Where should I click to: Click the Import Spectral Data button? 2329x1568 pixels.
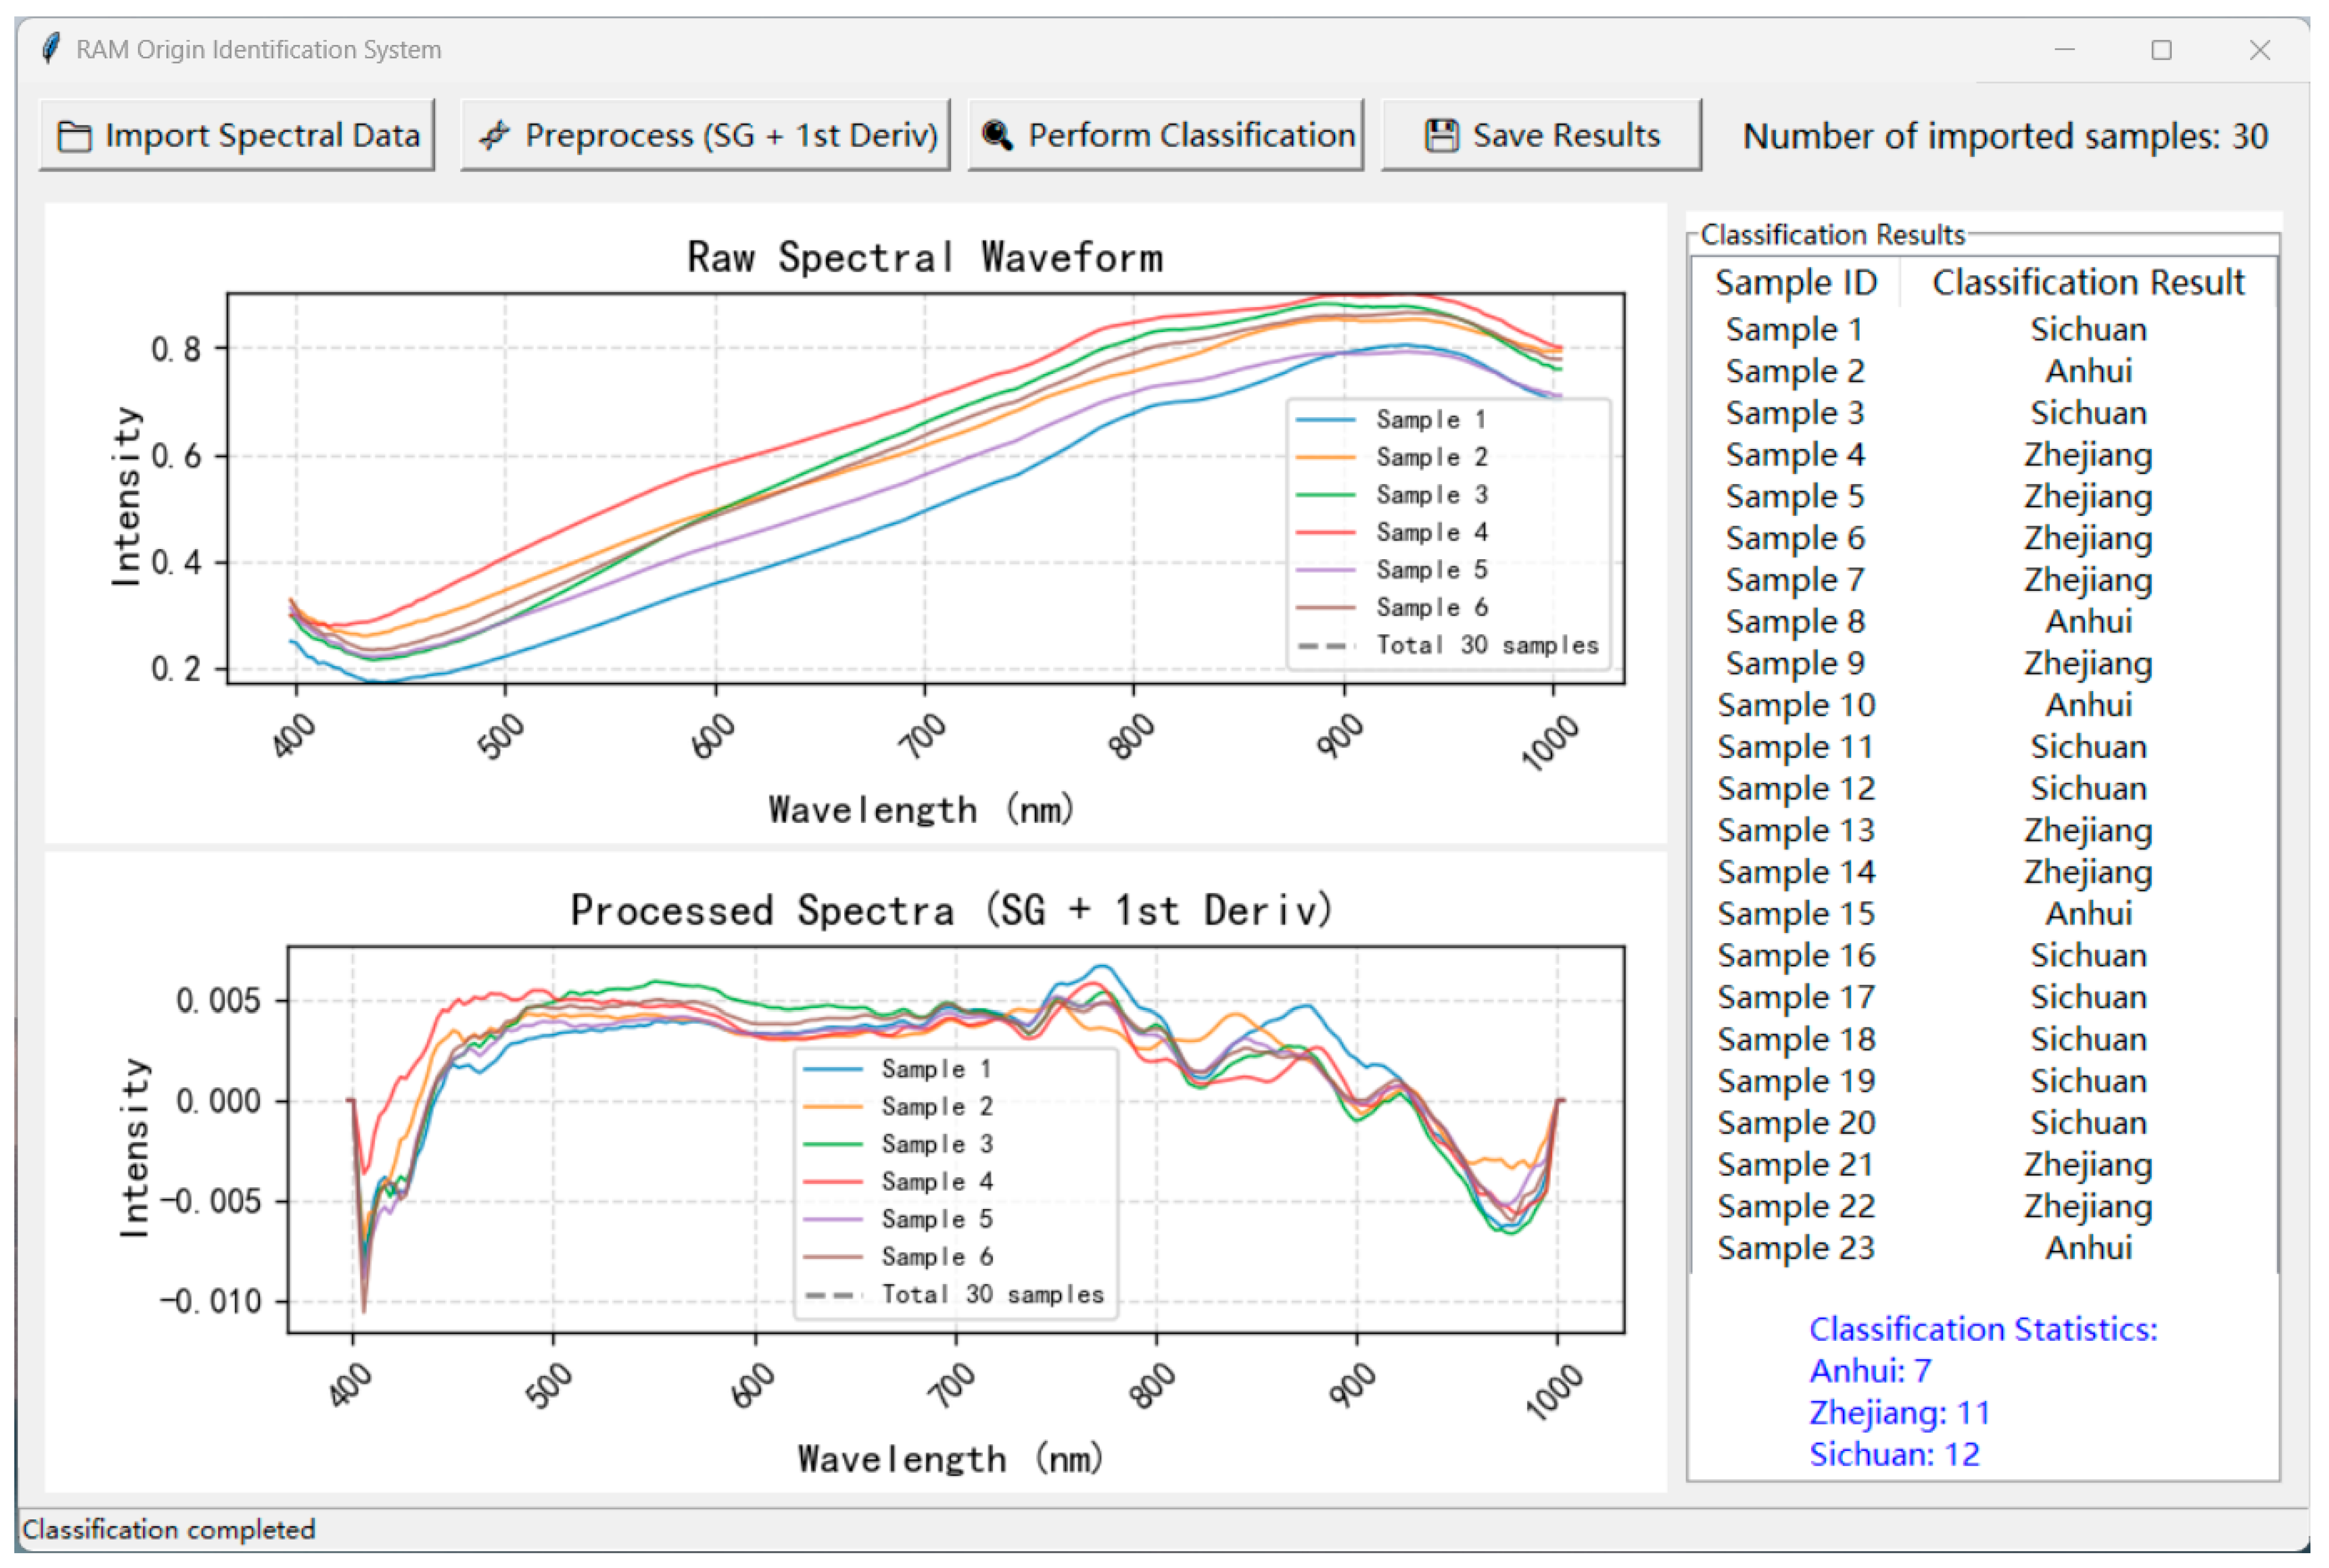(x=237, y=135)
